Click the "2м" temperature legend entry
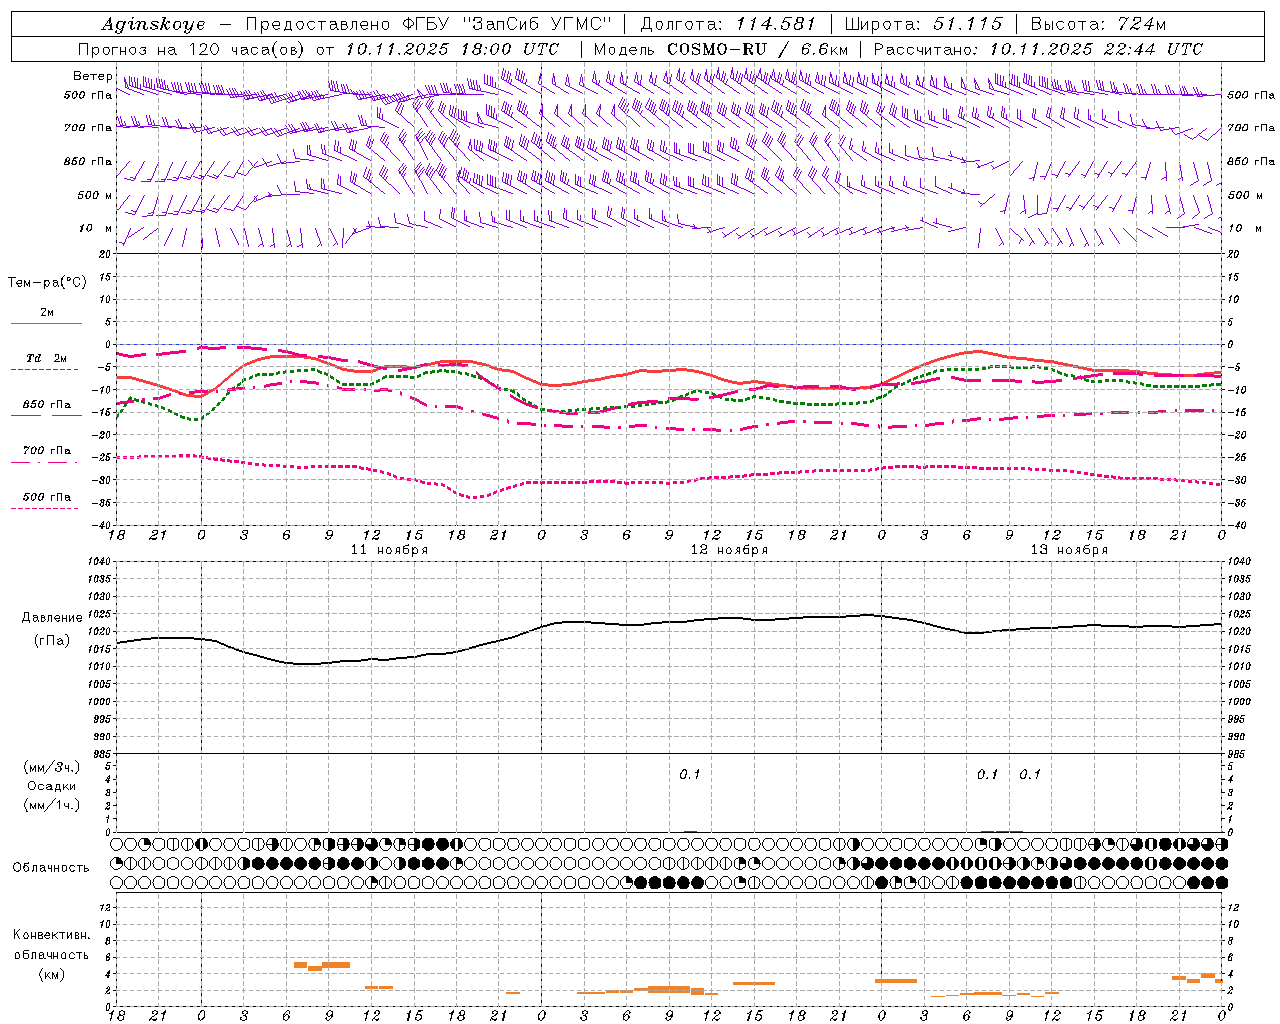The image size is (1280, 1024). click(47, 313)
